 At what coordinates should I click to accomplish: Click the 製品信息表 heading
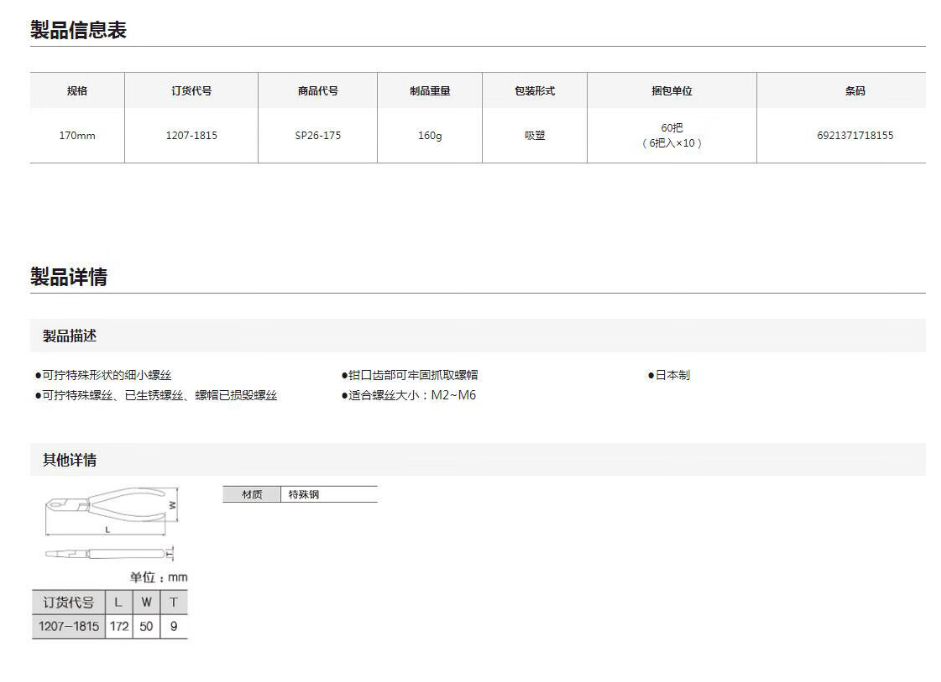[78, 30]
